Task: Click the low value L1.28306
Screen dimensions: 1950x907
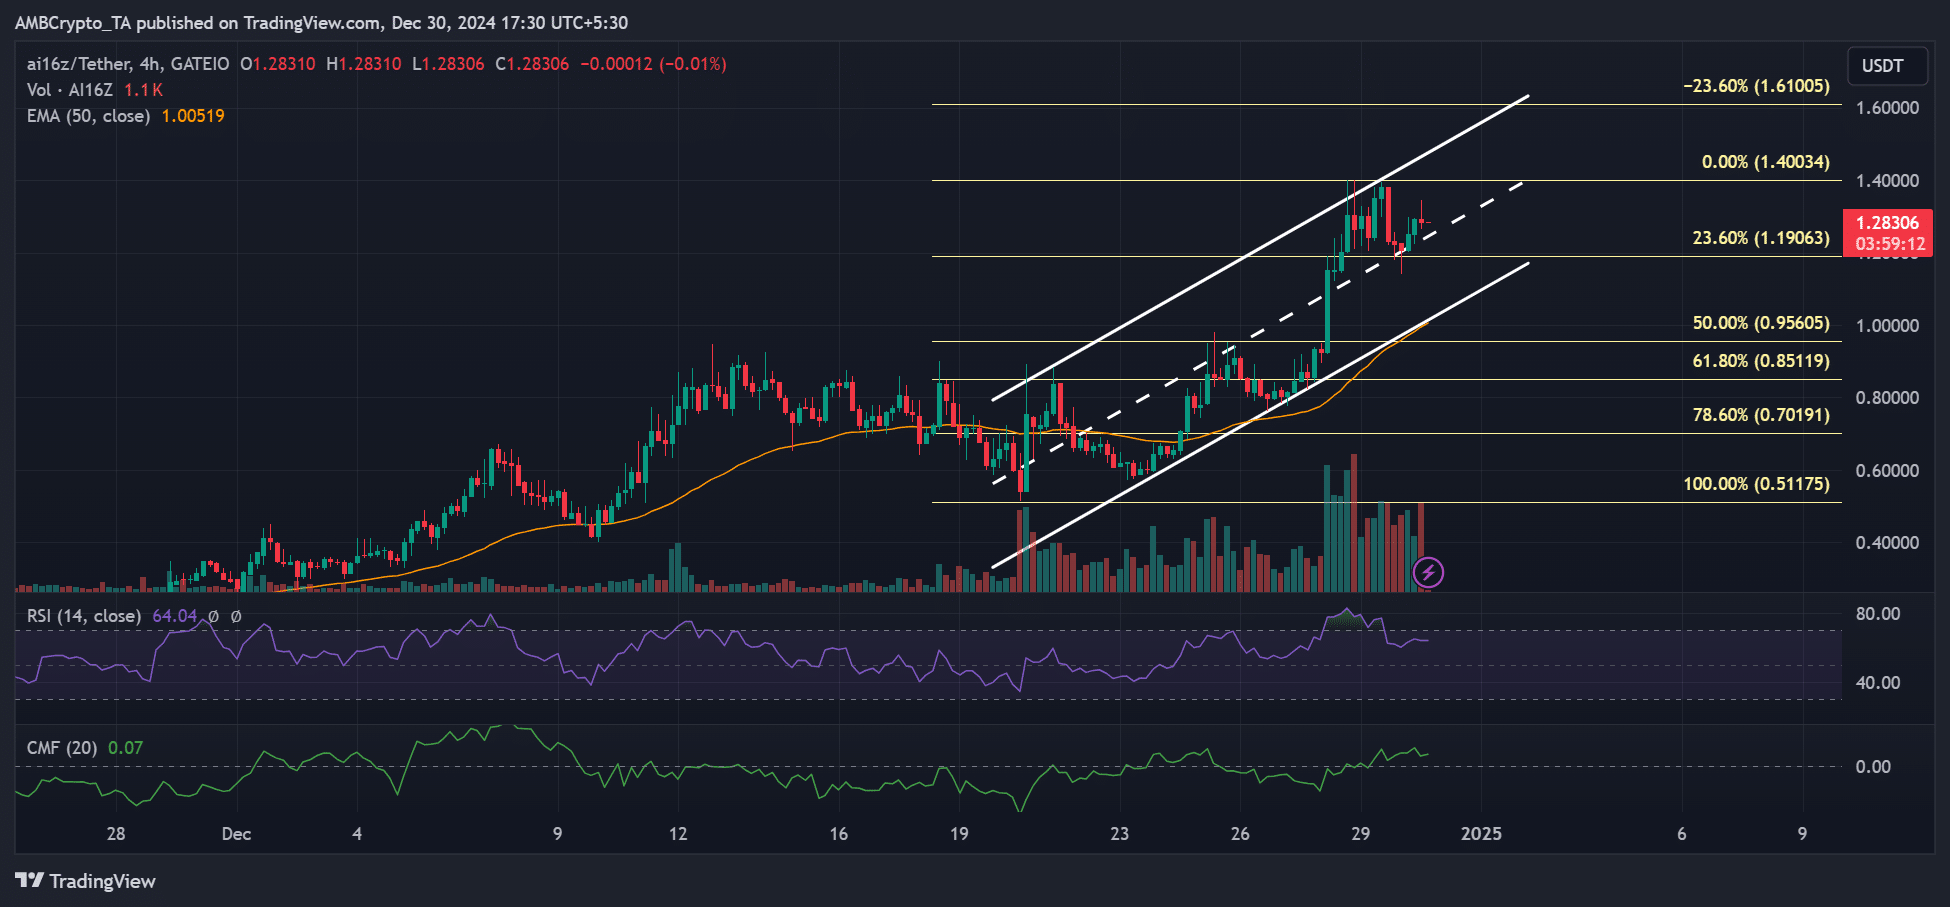Action: (448, 64)
